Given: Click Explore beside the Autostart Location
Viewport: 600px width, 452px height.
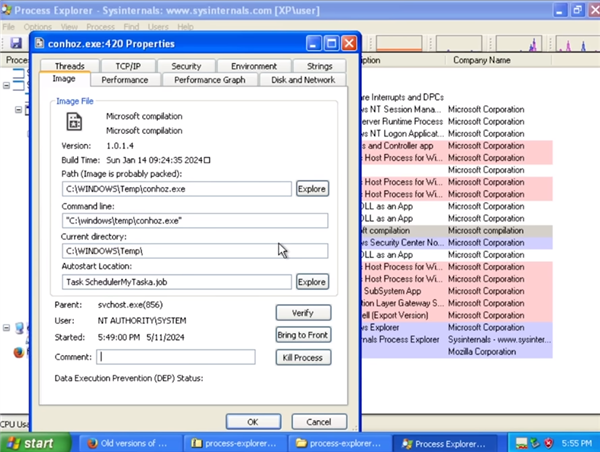Looking at the screenshot, I should pyautogui.click(x=312, y=282).
